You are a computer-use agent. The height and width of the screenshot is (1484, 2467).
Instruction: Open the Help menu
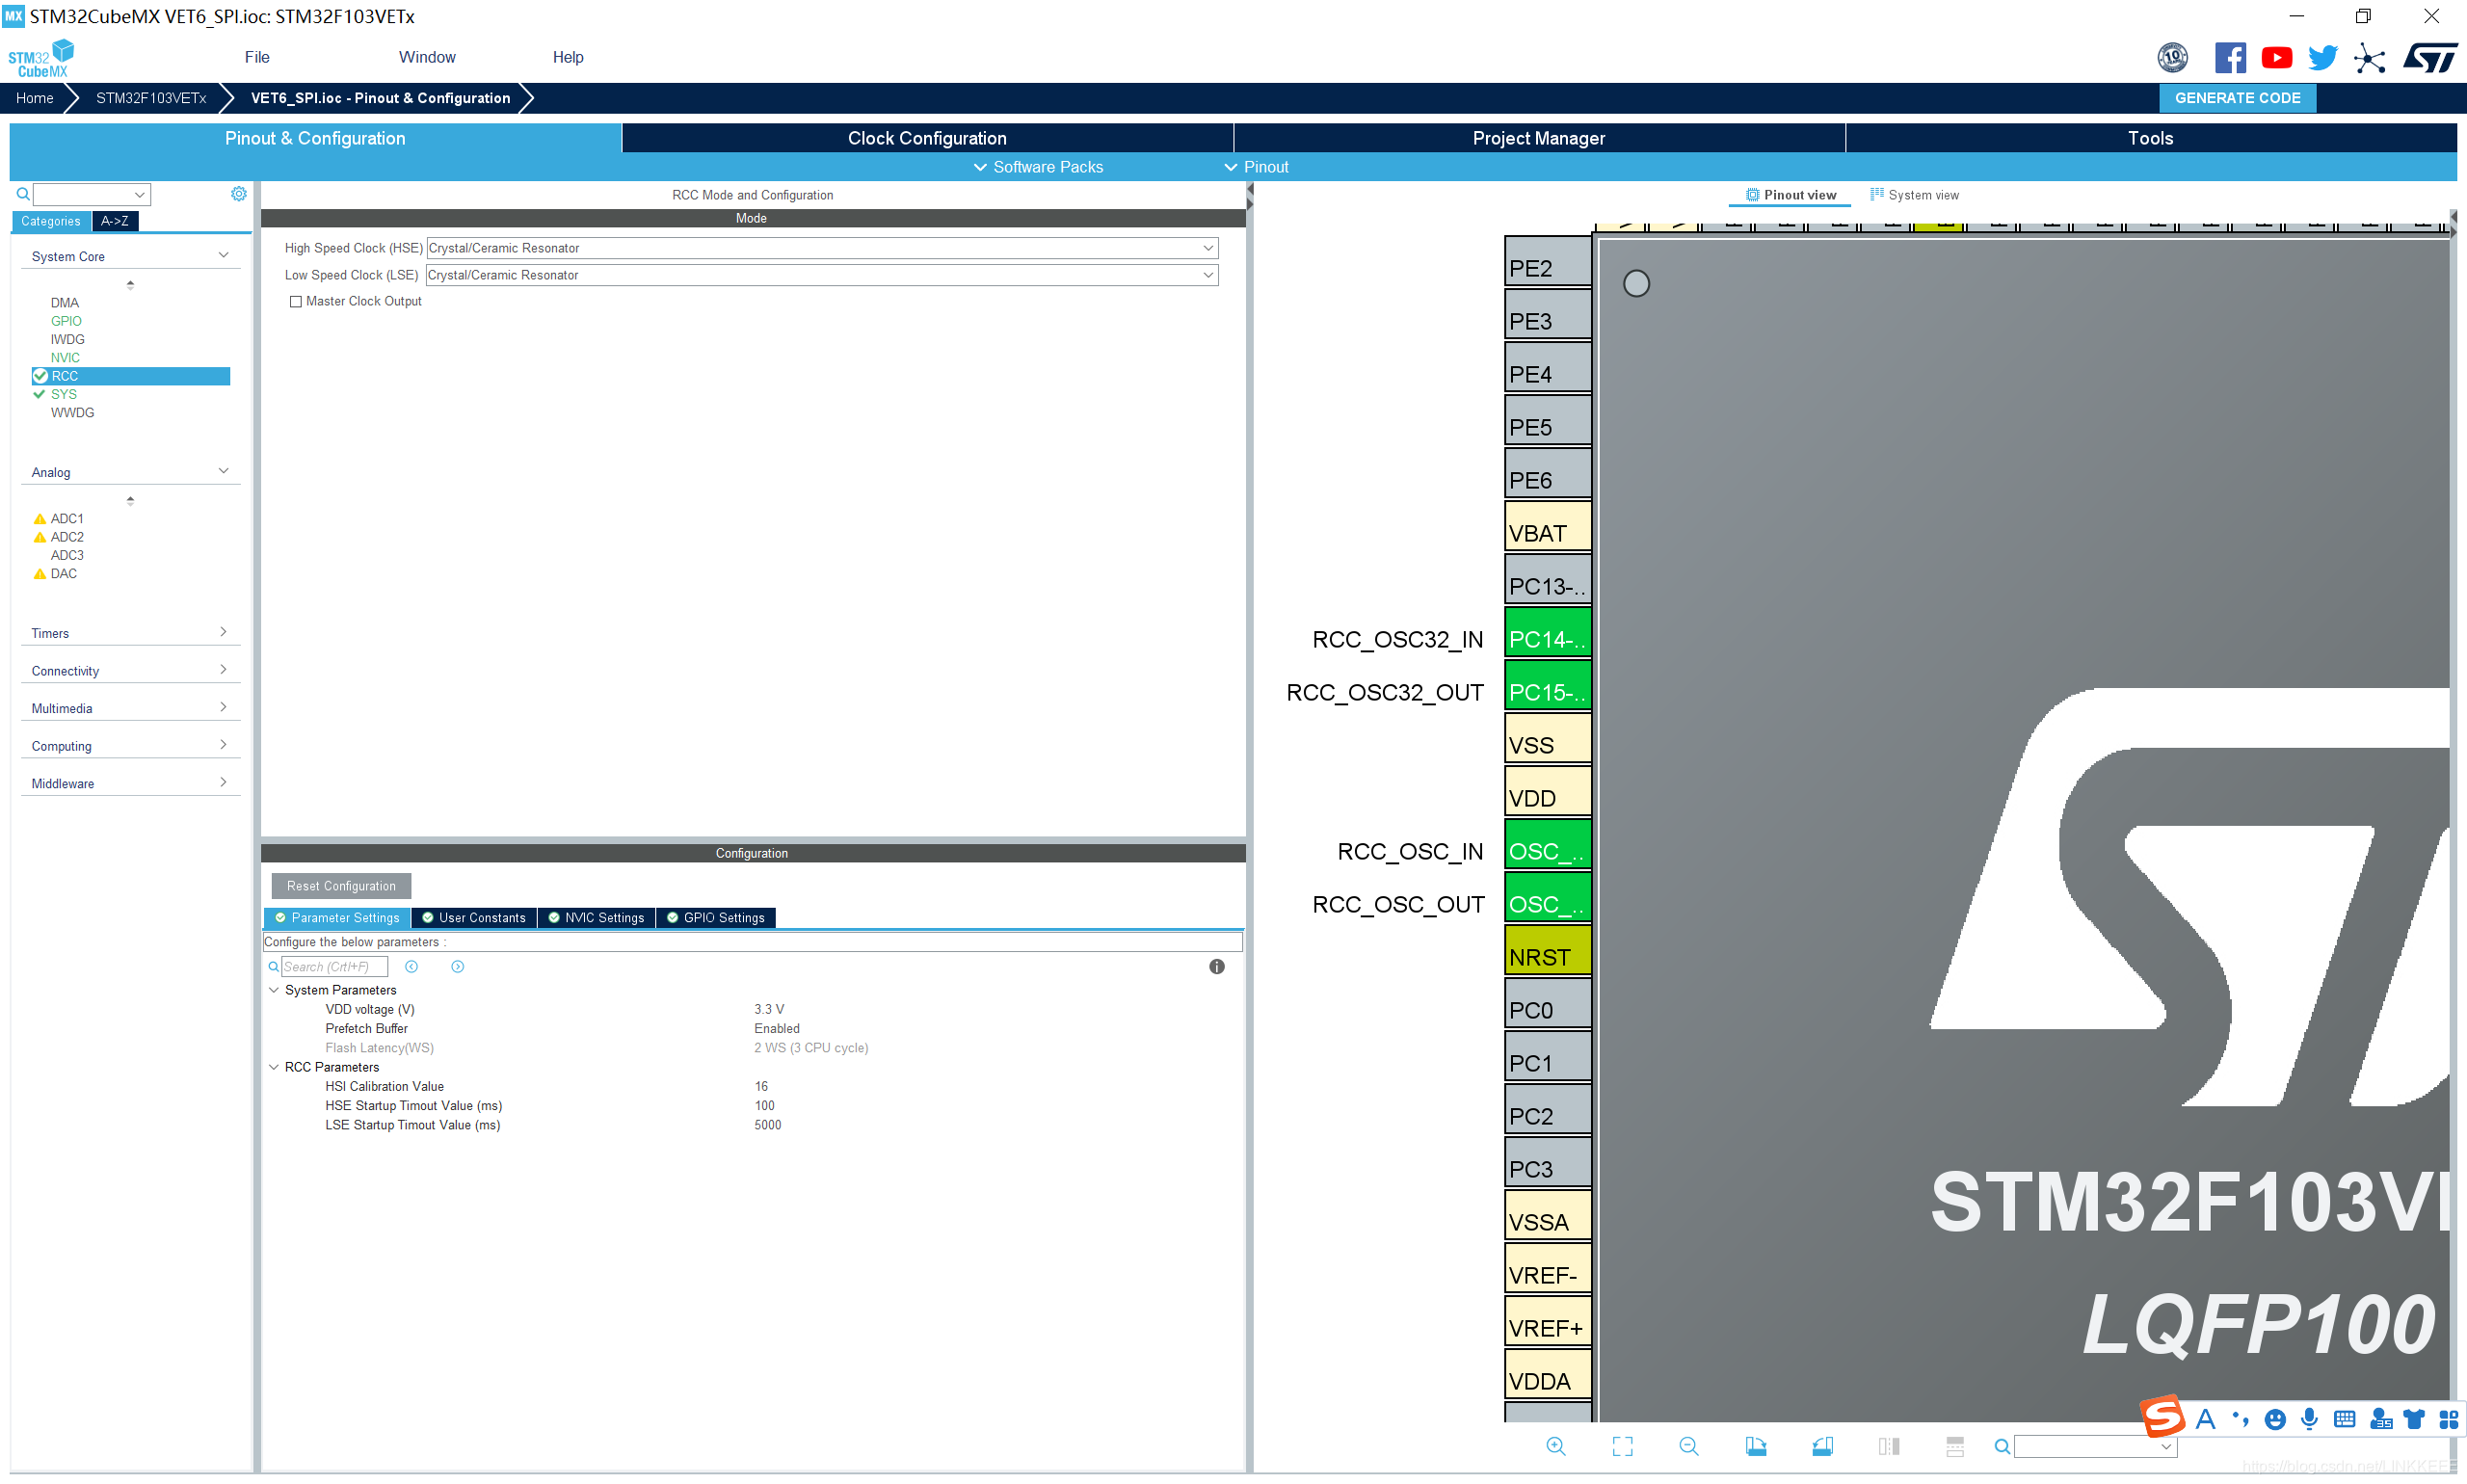[568, 57]
